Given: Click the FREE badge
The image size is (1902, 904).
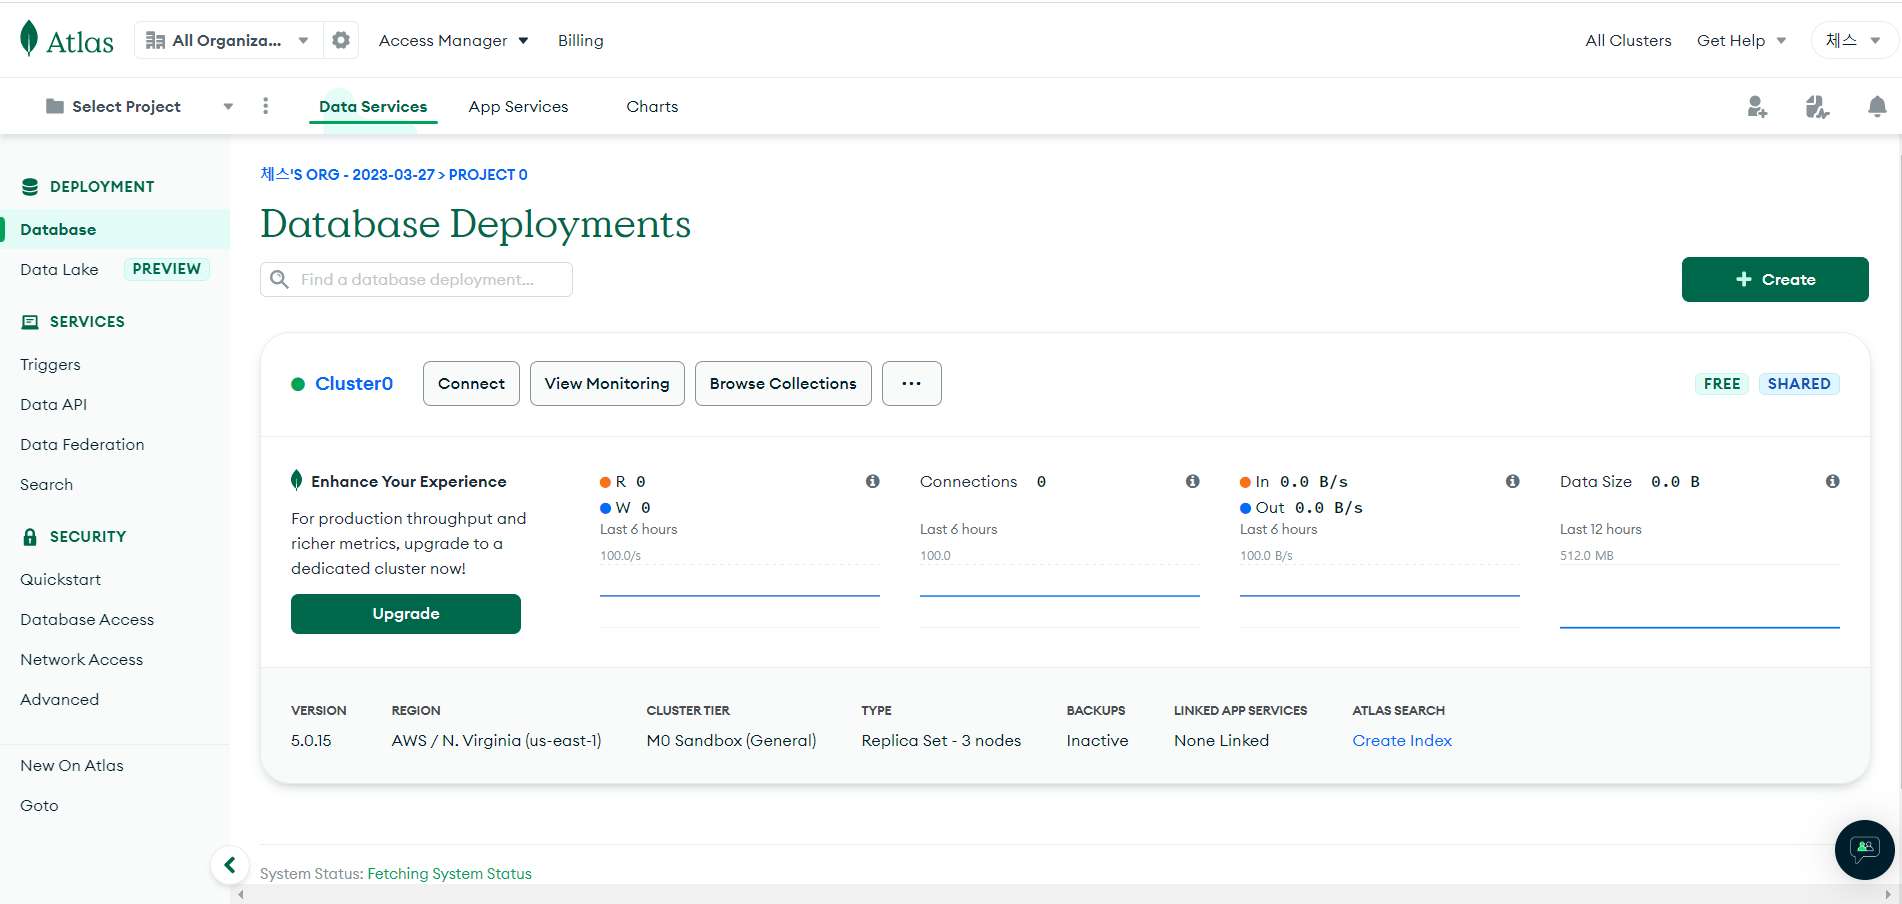Looking at the screenshot, I should (x=1722, y=384).
